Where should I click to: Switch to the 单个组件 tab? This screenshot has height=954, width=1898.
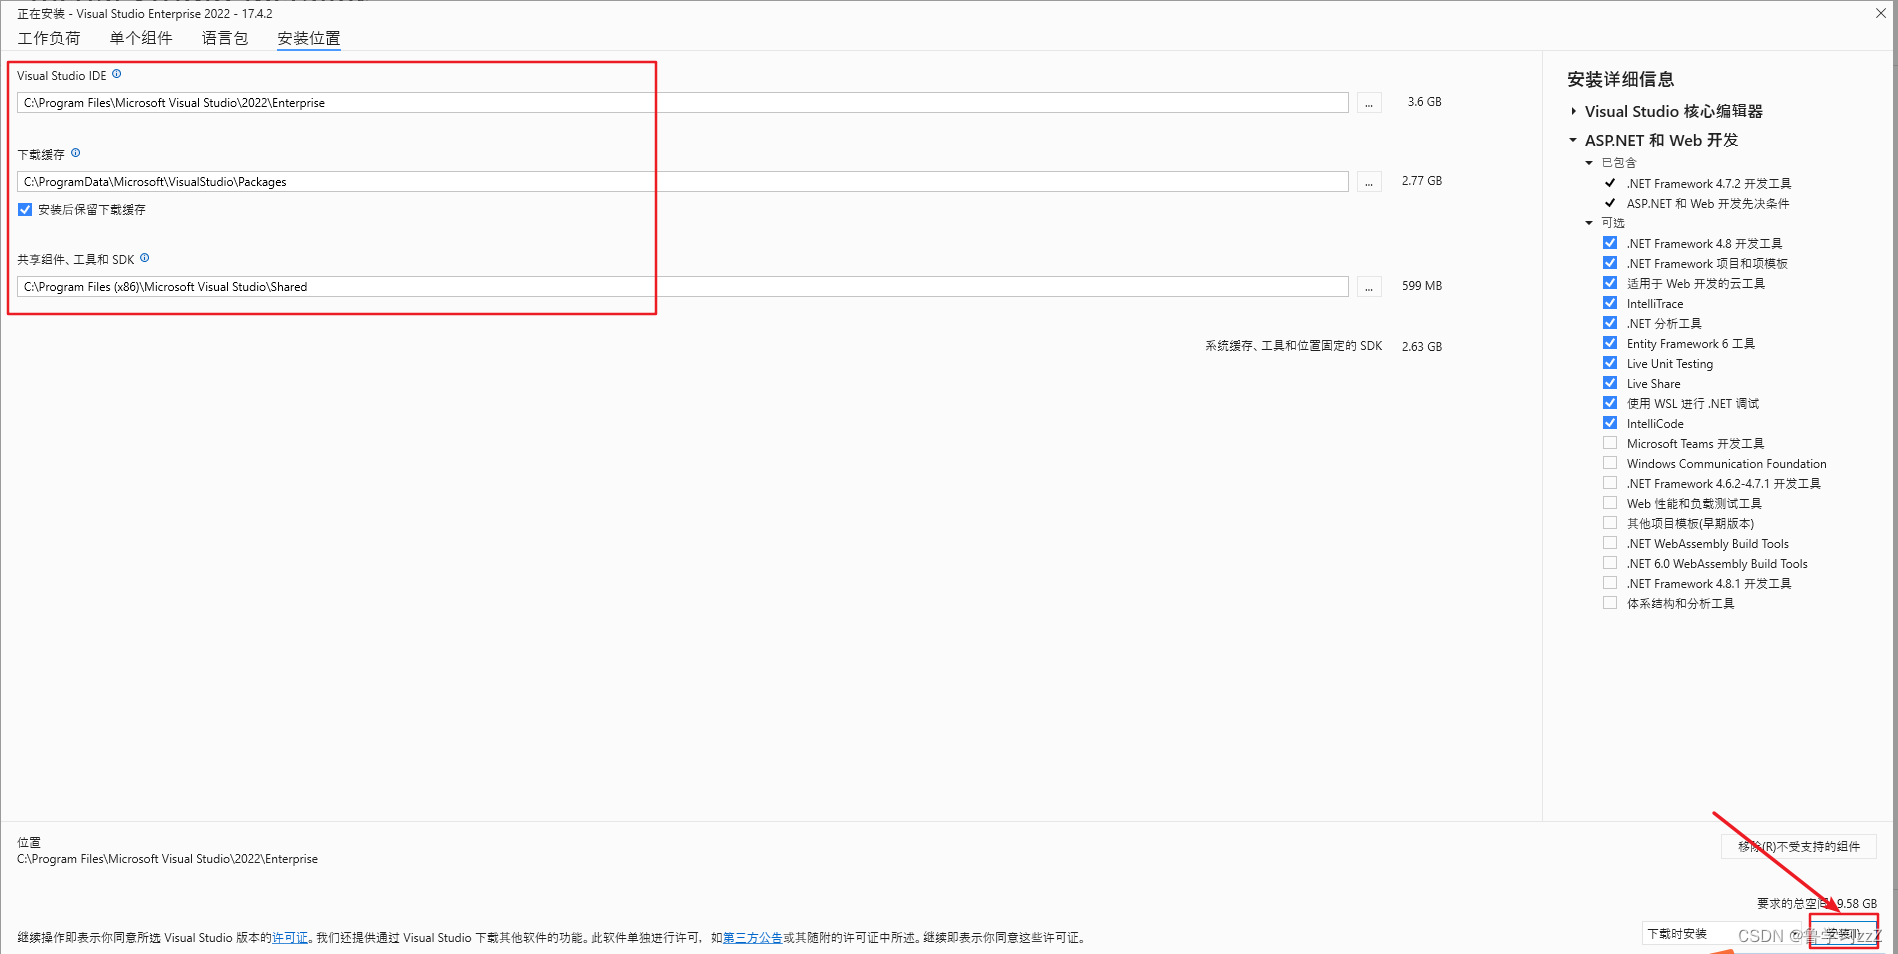click(141, 38)
